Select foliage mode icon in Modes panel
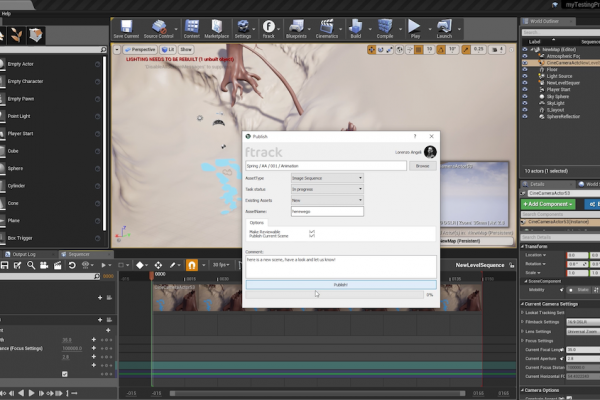The width and height of the screenshot is (600, 400). point(16,35)
